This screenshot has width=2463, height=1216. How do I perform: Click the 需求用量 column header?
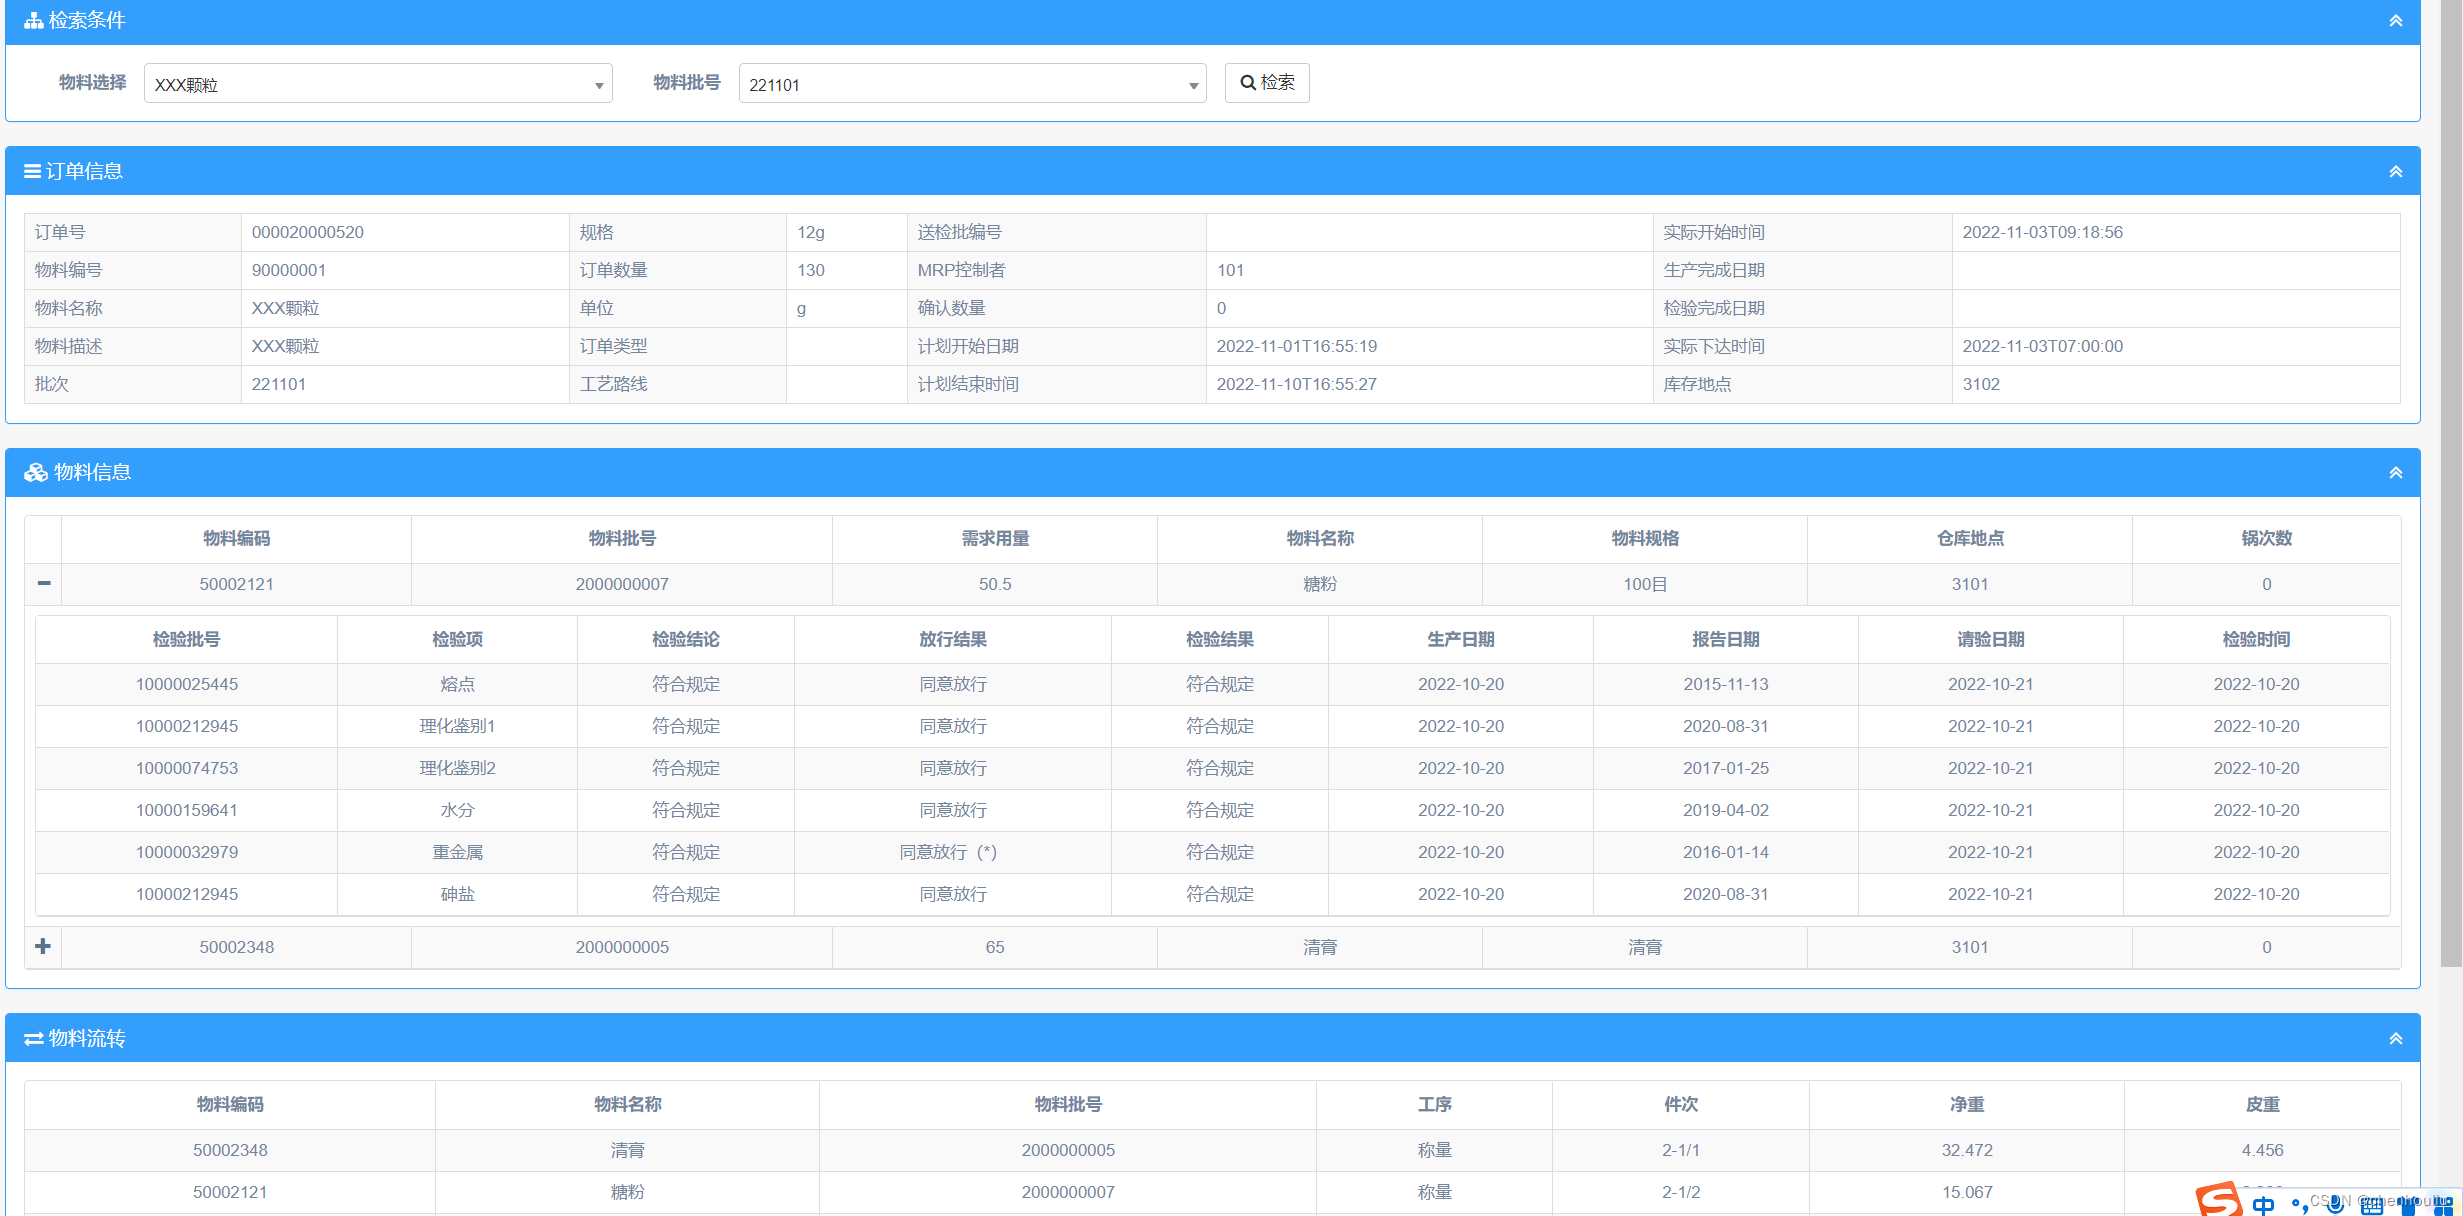pos(994,539)
